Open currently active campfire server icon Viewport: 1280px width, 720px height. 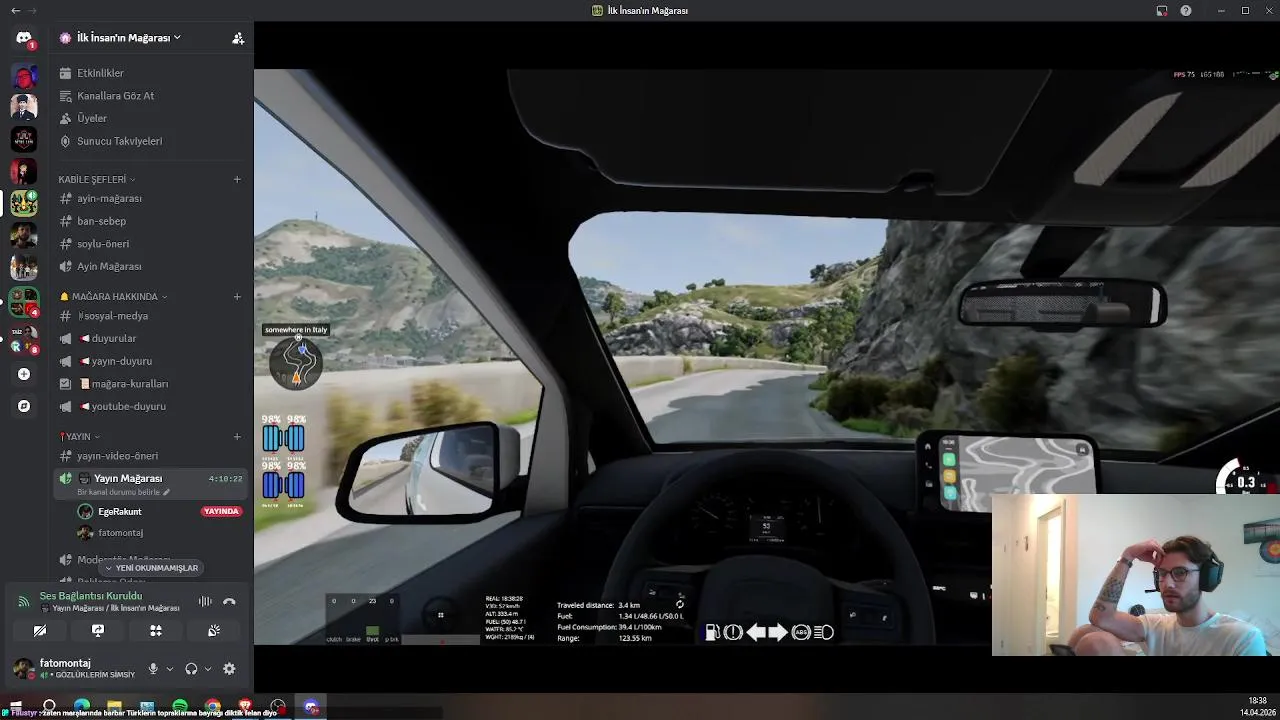[24, 202]
